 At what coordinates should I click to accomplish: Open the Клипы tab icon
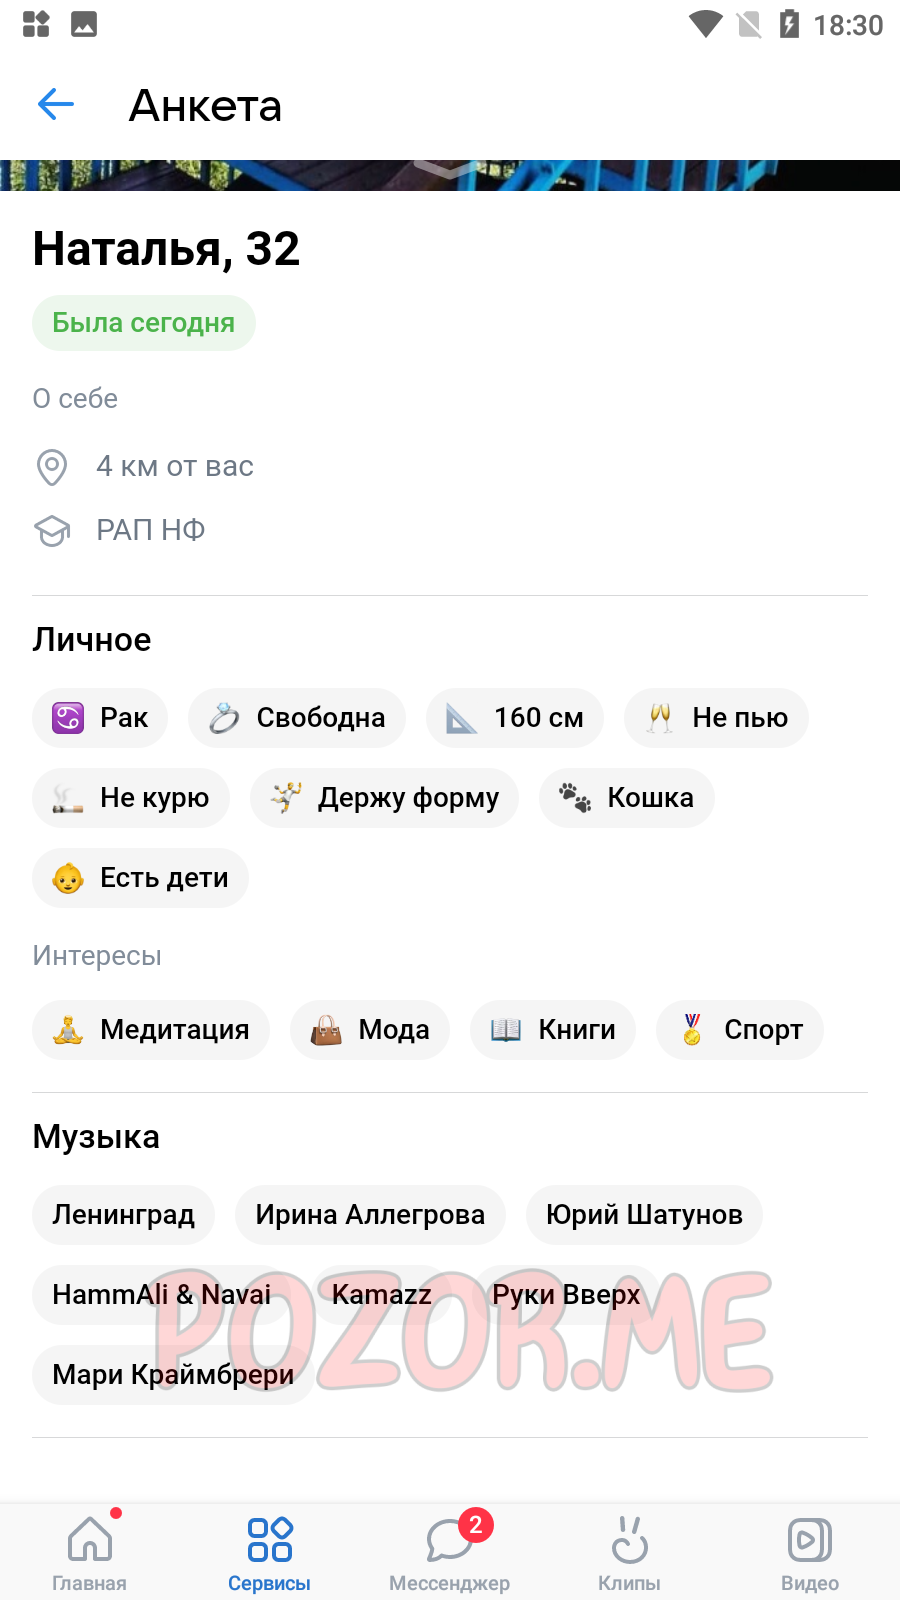pyautogui.click(x=630, y=1540)
